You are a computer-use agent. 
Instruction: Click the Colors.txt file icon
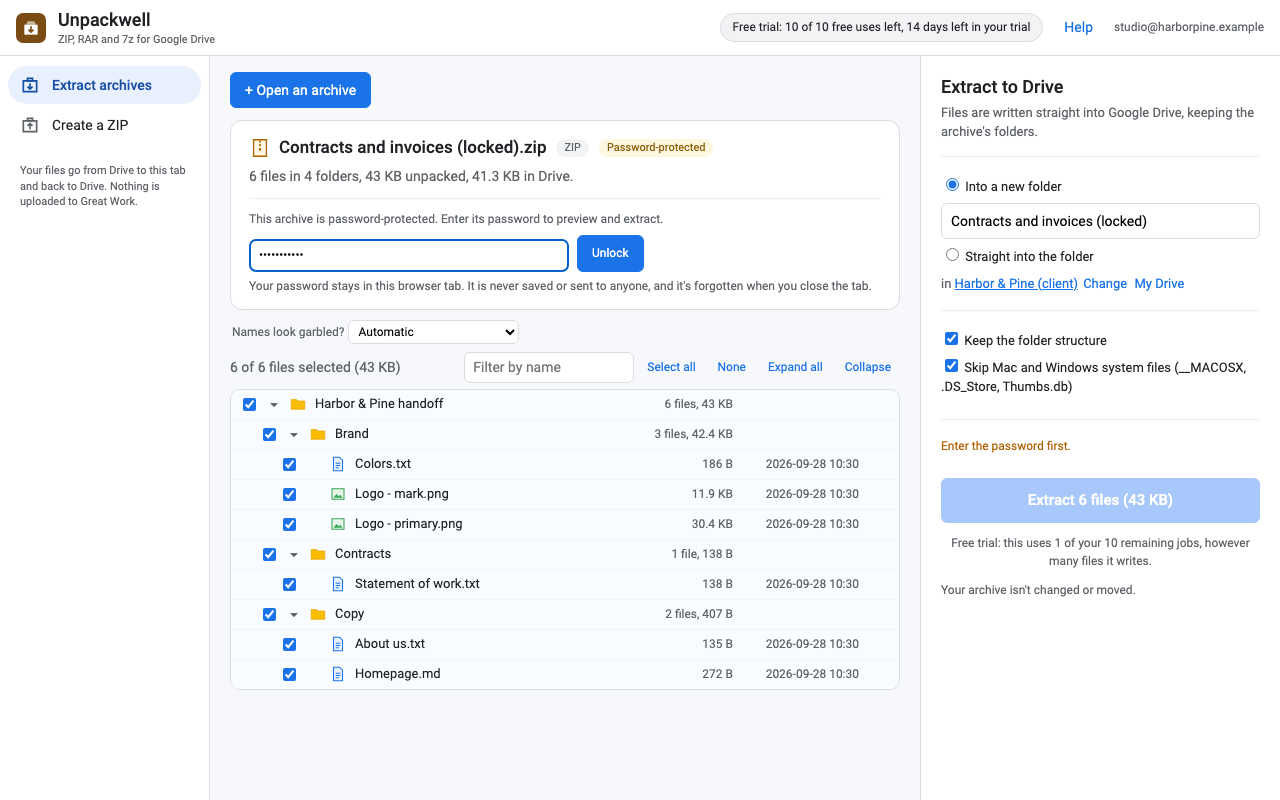[338, 464]
